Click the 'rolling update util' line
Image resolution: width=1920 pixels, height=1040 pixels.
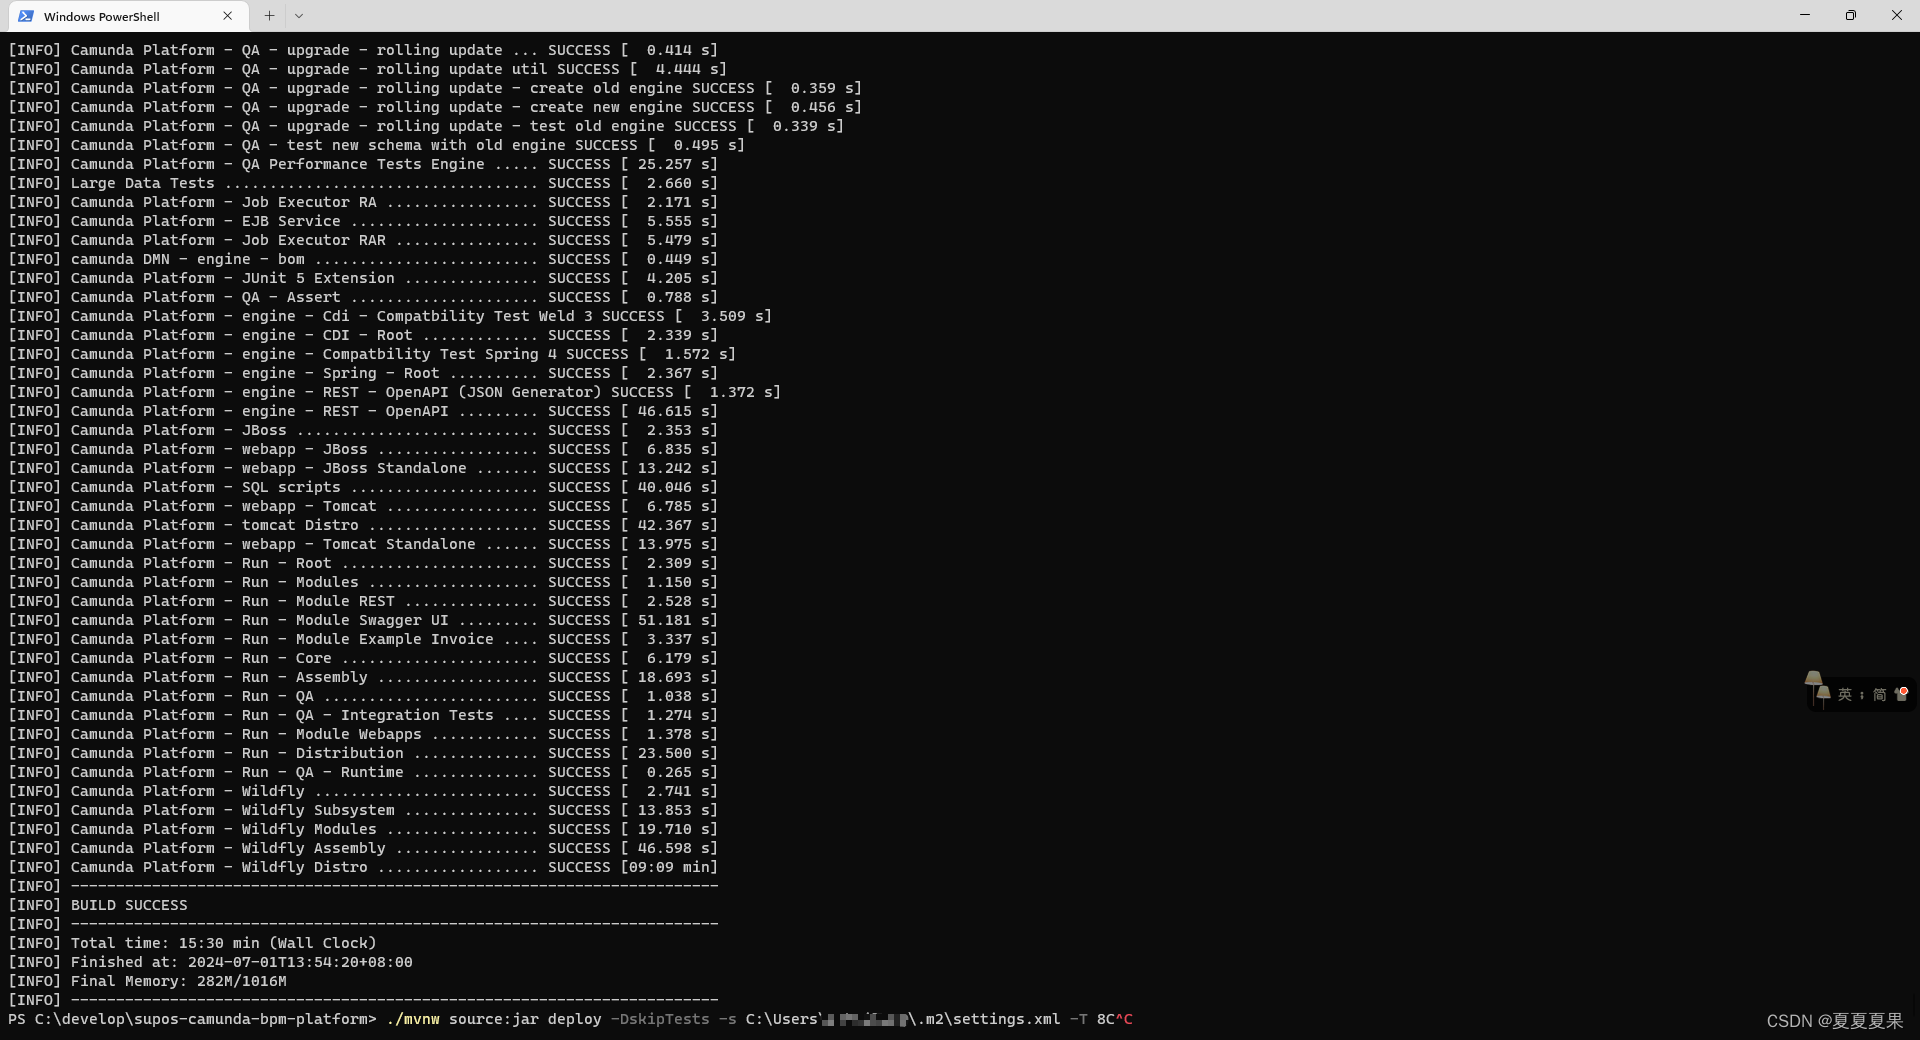click(368, 69)
